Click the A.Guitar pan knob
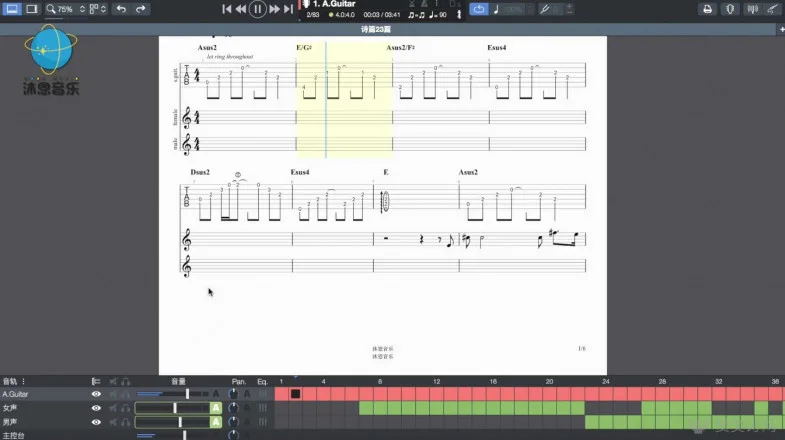Image resolution: width=785 pixels, height=440 pixels. (x=233, y=394)
